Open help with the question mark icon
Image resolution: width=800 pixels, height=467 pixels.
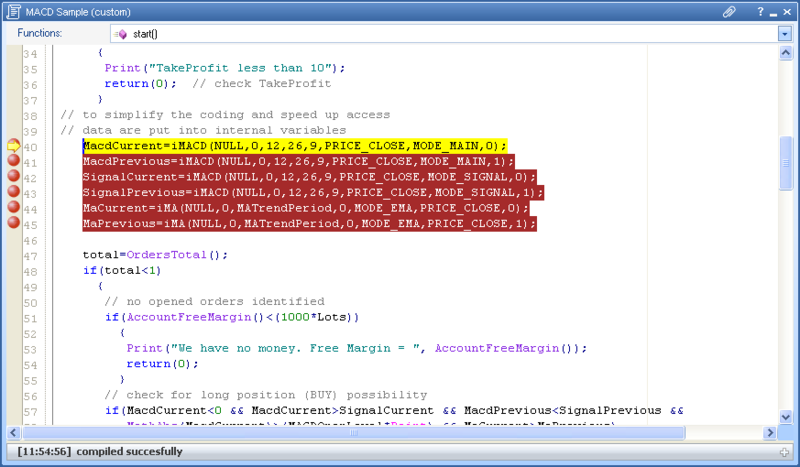(x=760, y=12)
